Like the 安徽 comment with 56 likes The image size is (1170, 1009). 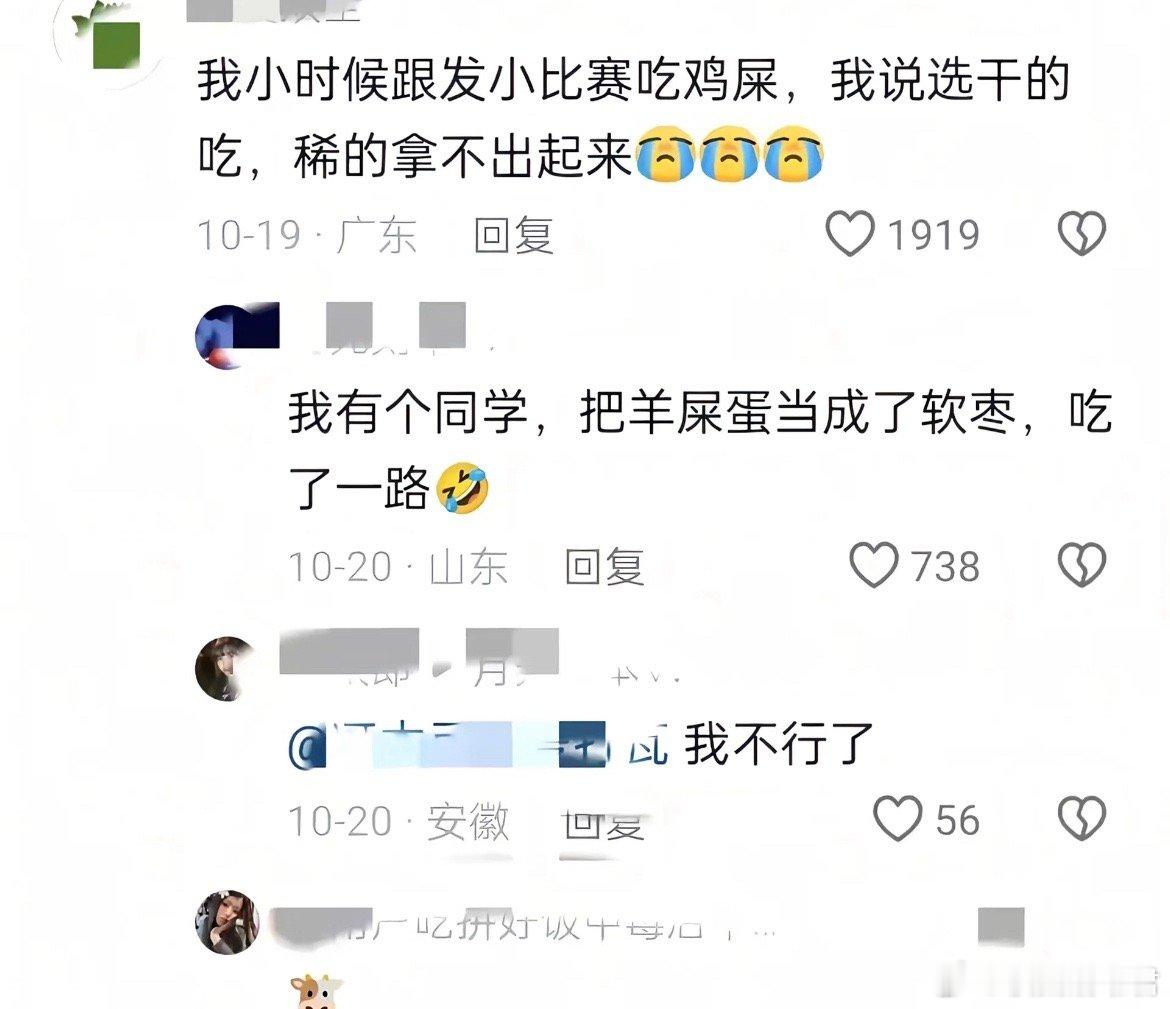[x=898, y=819]
